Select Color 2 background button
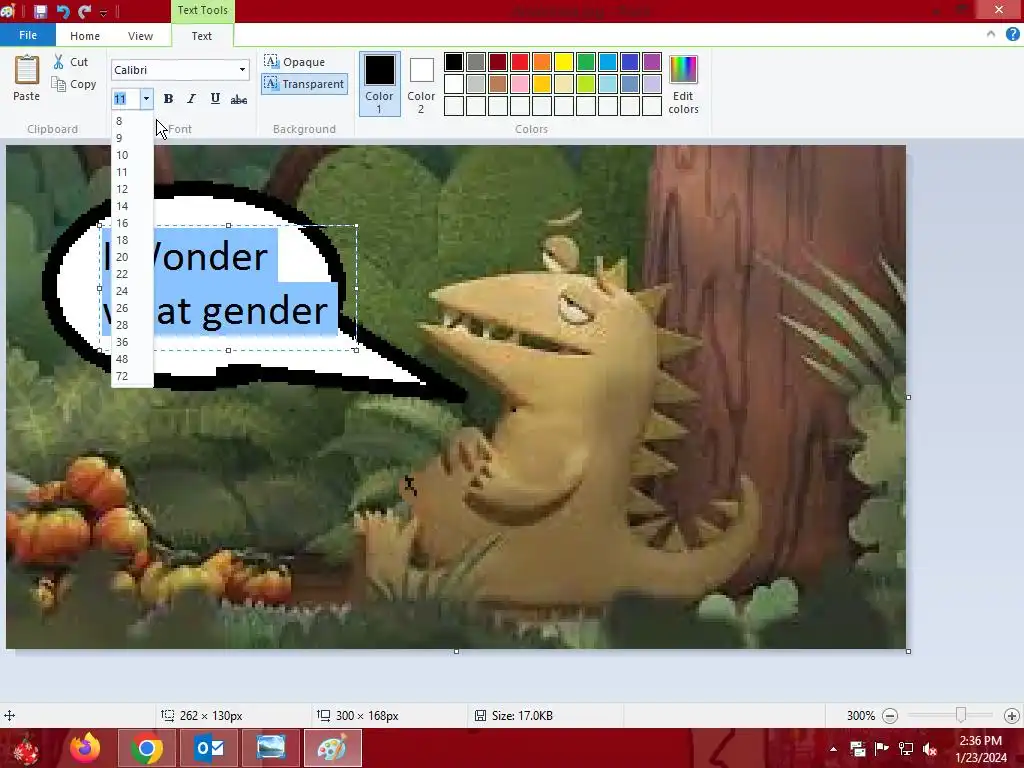Viewport: 1024px width, 768px height. tap(421, 84)
